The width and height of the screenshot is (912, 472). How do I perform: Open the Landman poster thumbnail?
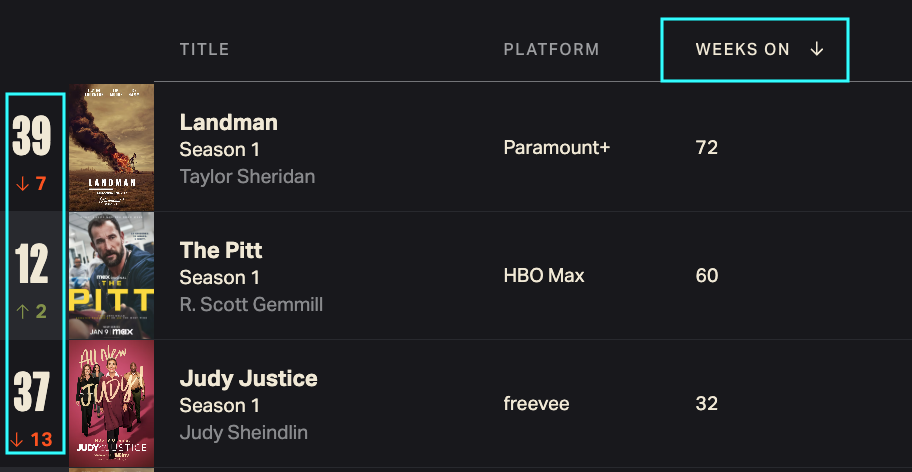[x=111, y=147]
